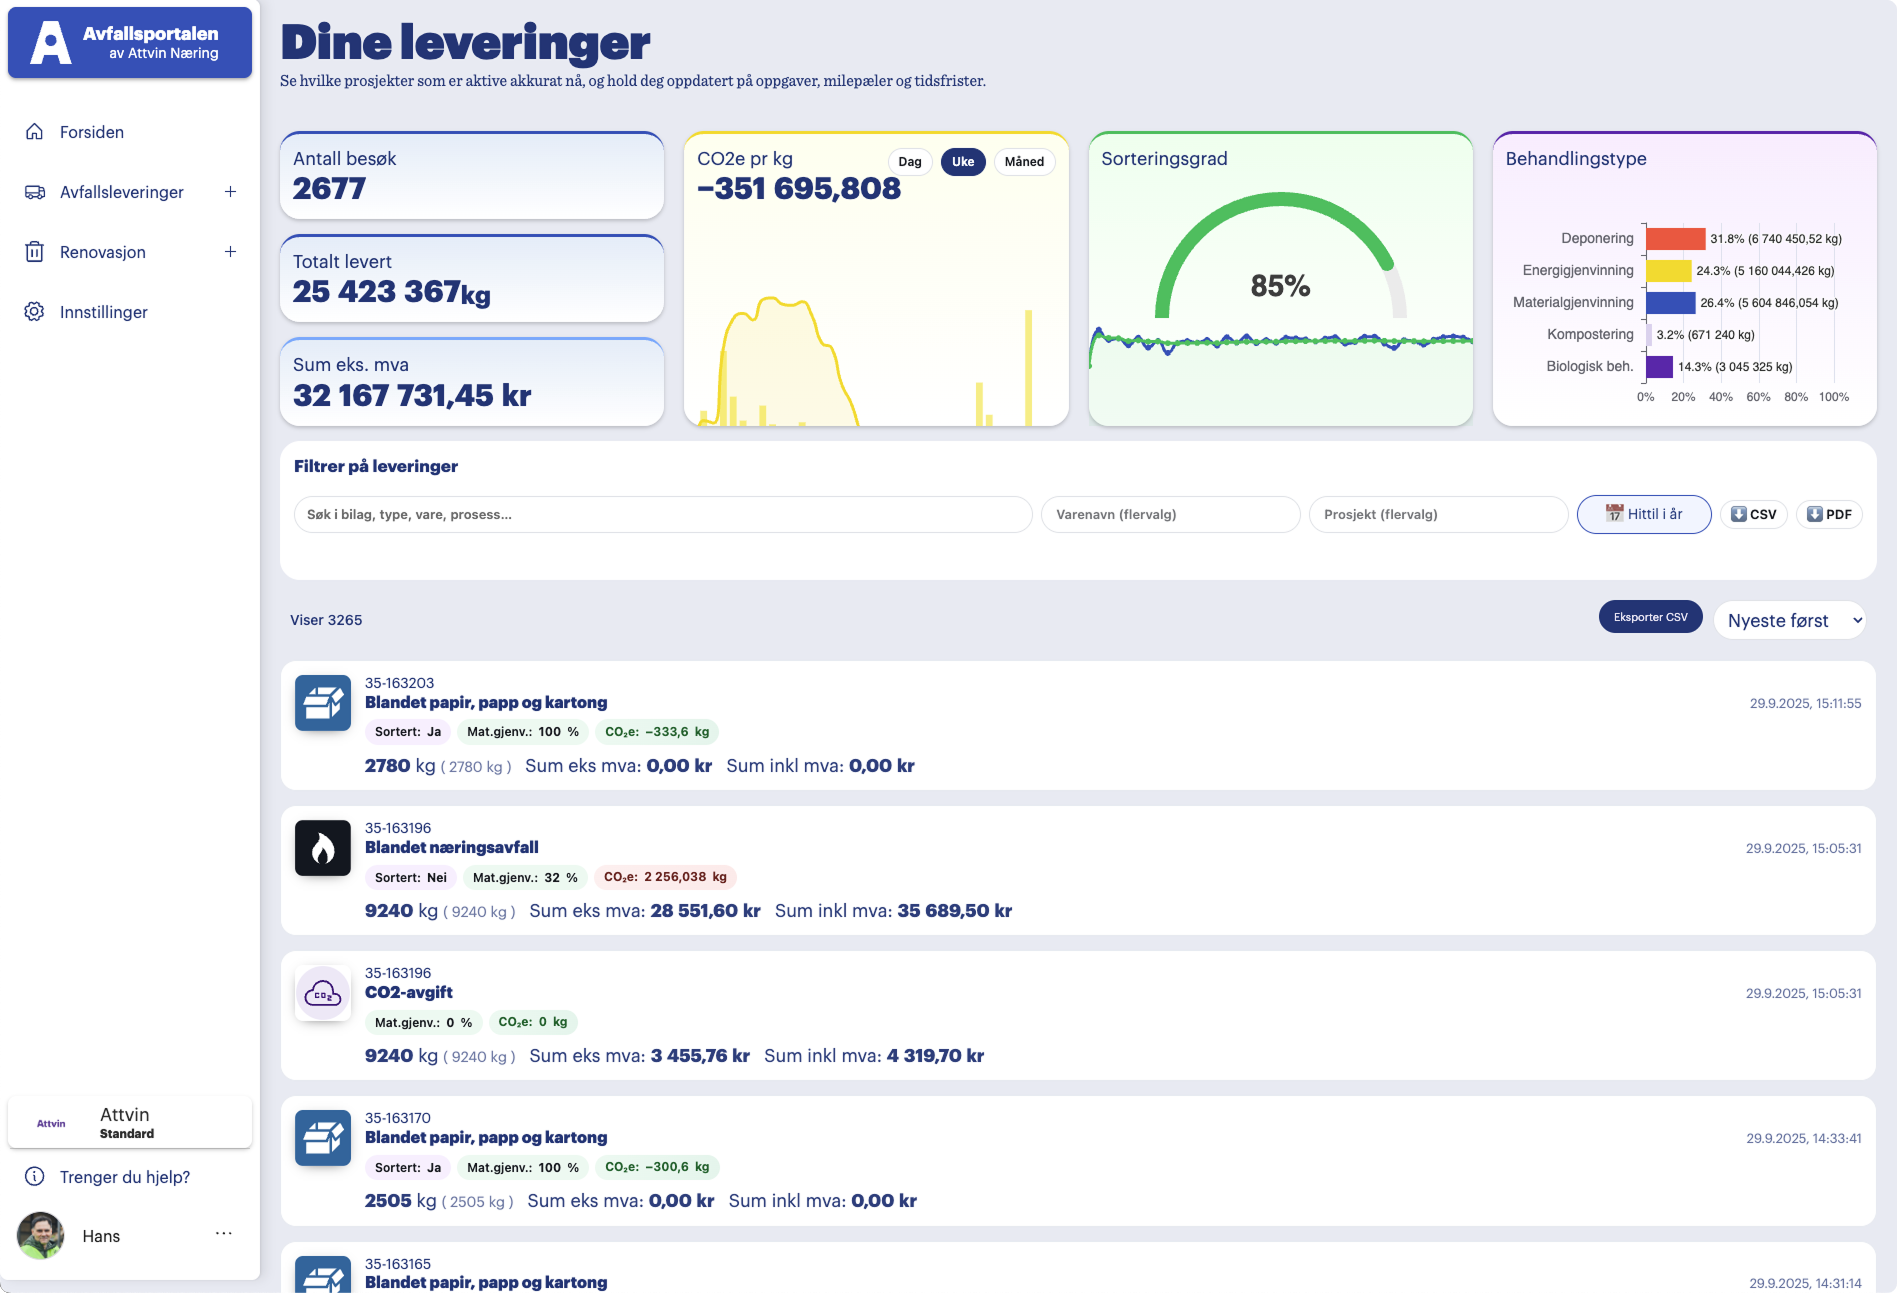Click the paper box icon for delivery 35-163203
This screenshot has height=1293, width=1897.
pyautogui.click(x=323, y=703)
